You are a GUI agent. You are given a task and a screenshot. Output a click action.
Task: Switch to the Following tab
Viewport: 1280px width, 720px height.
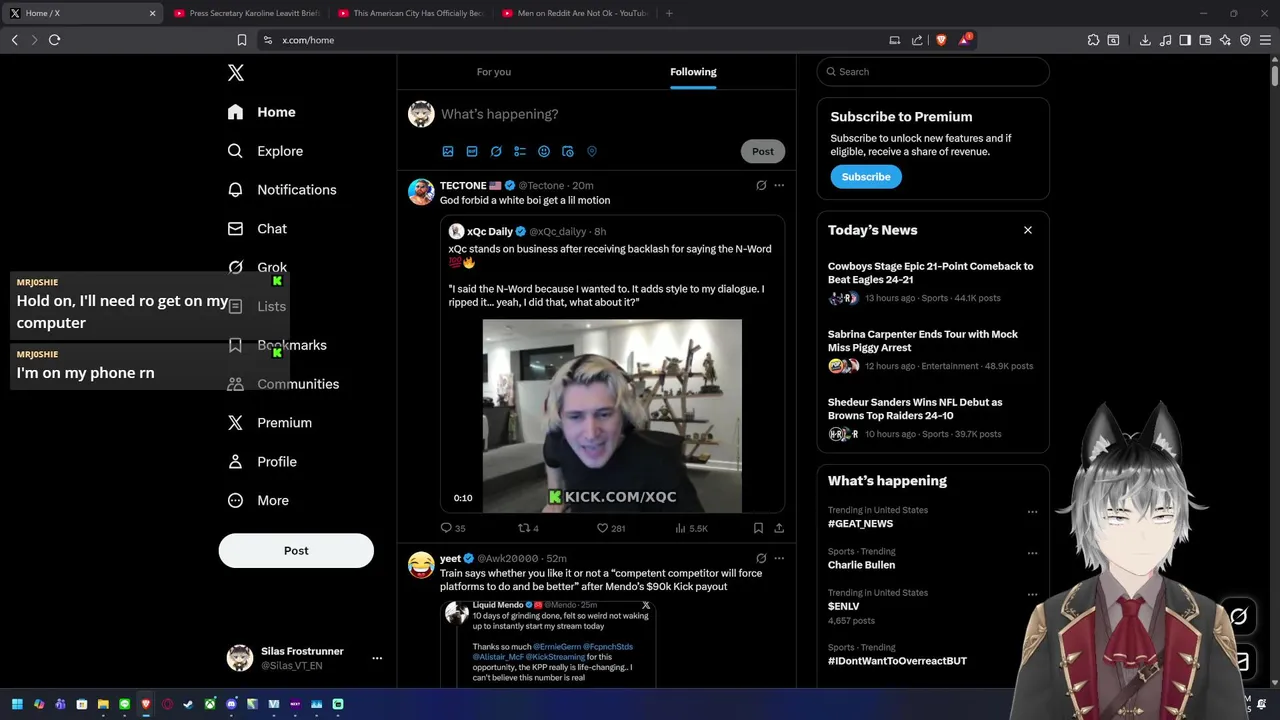(693, 72)
